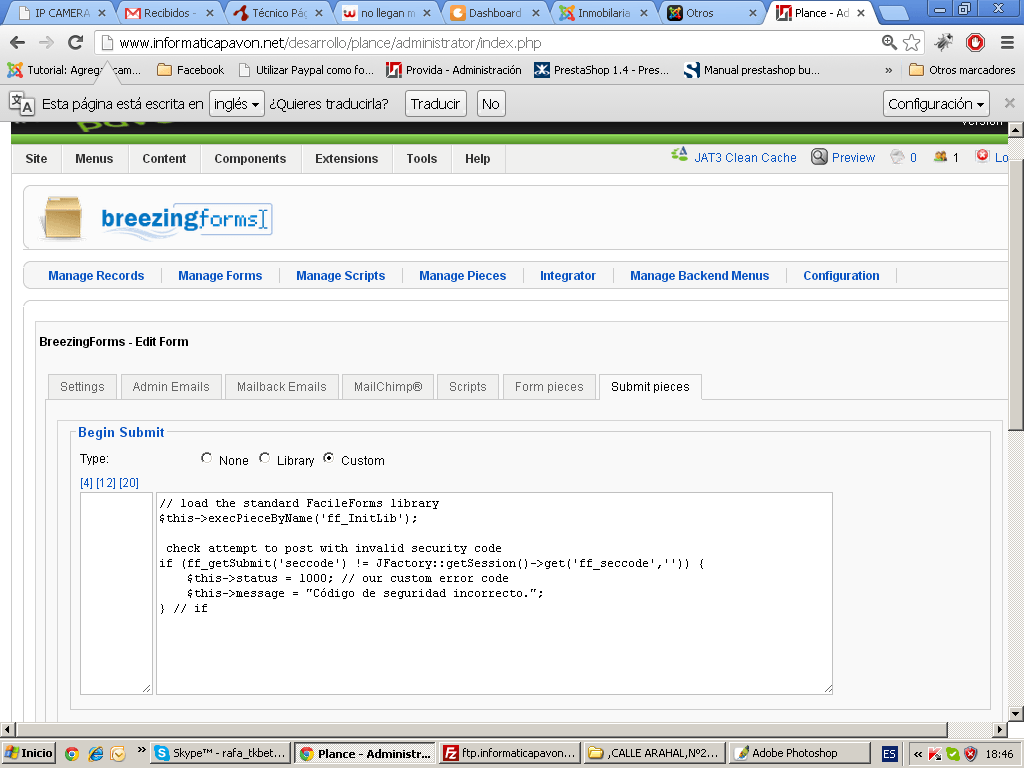Switch to the Settings tab
The height and width of the screenshot is (768, 1024).
click(82, 387)
